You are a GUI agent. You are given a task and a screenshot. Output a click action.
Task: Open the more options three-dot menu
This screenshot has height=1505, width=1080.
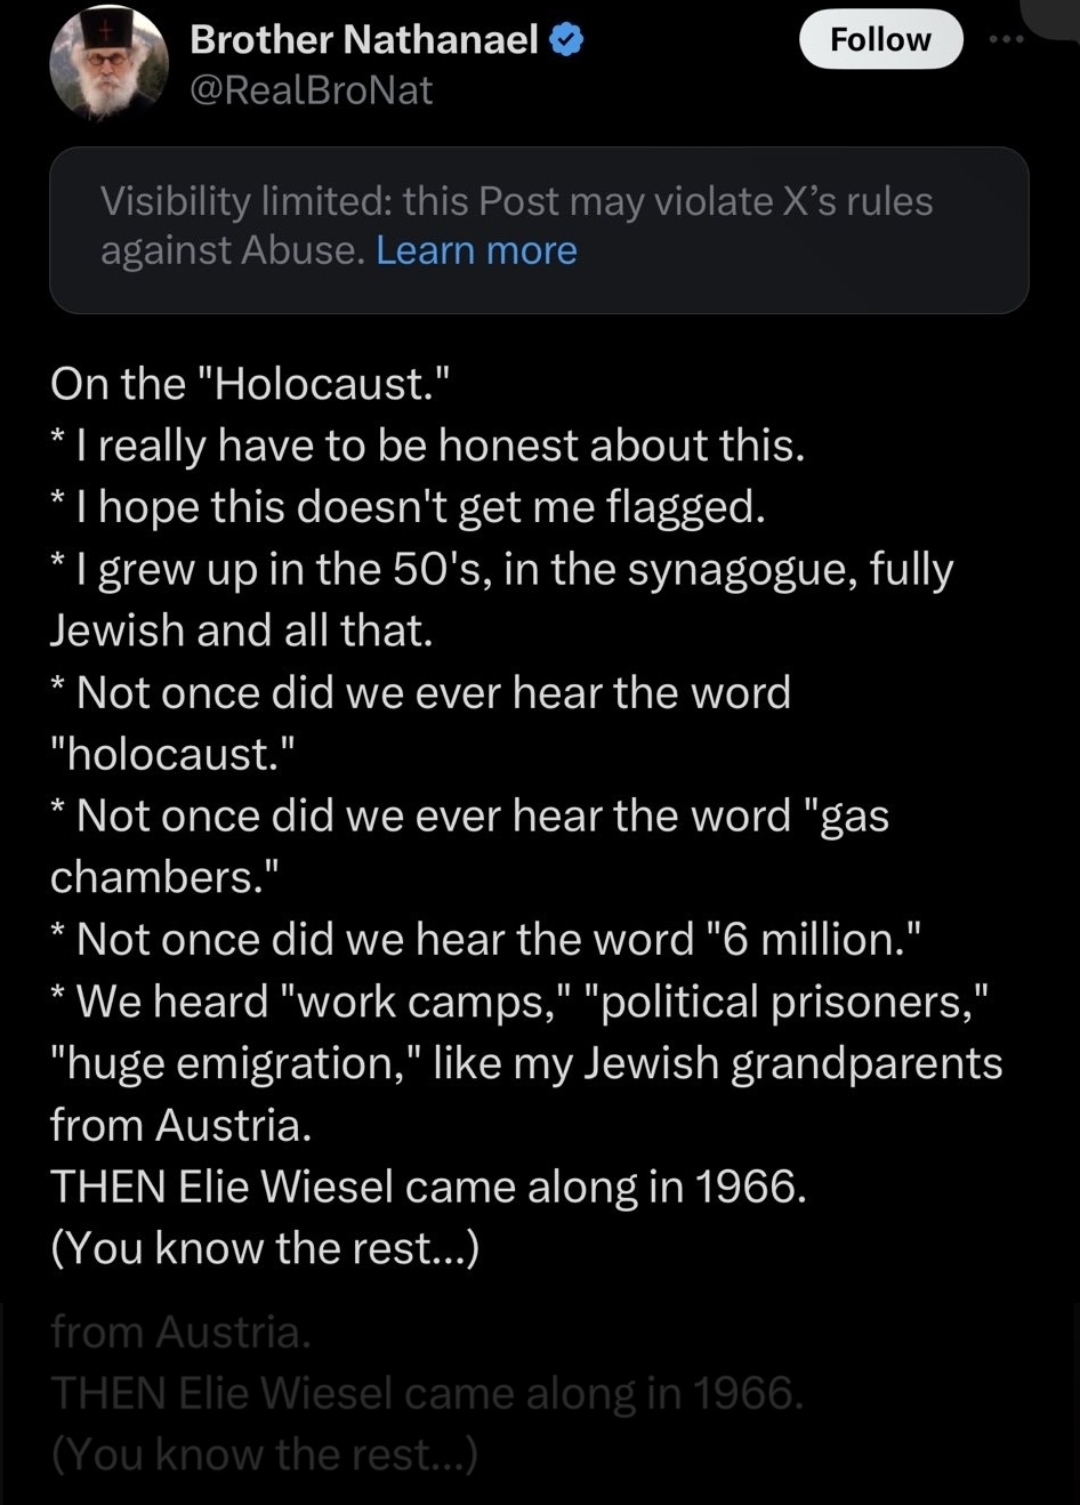(1006, 39)
